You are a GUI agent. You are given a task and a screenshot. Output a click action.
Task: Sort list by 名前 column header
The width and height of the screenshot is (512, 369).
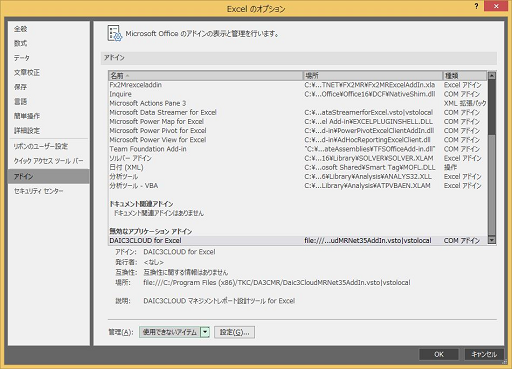pos(206,76)
